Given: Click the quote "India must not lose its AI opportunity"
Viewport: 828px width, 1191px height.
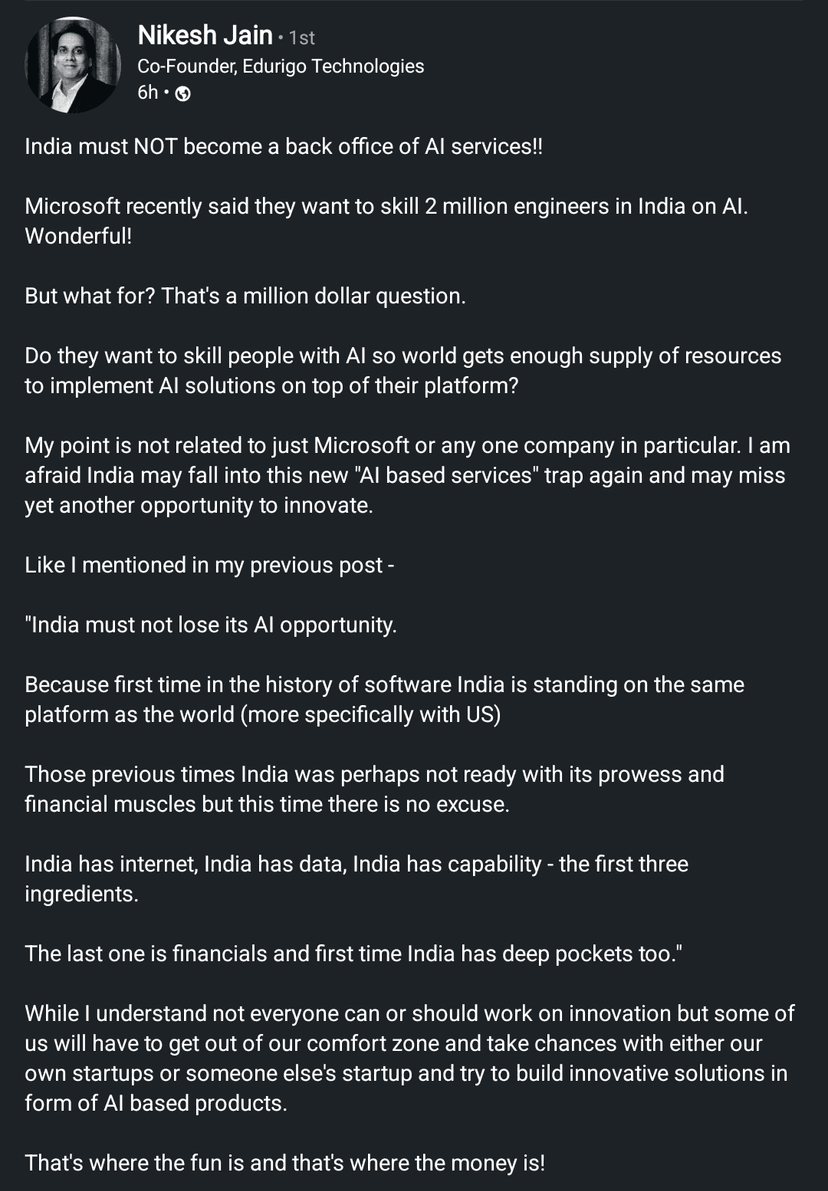Looking at the screenshot, I should click(x=210, y=625).
